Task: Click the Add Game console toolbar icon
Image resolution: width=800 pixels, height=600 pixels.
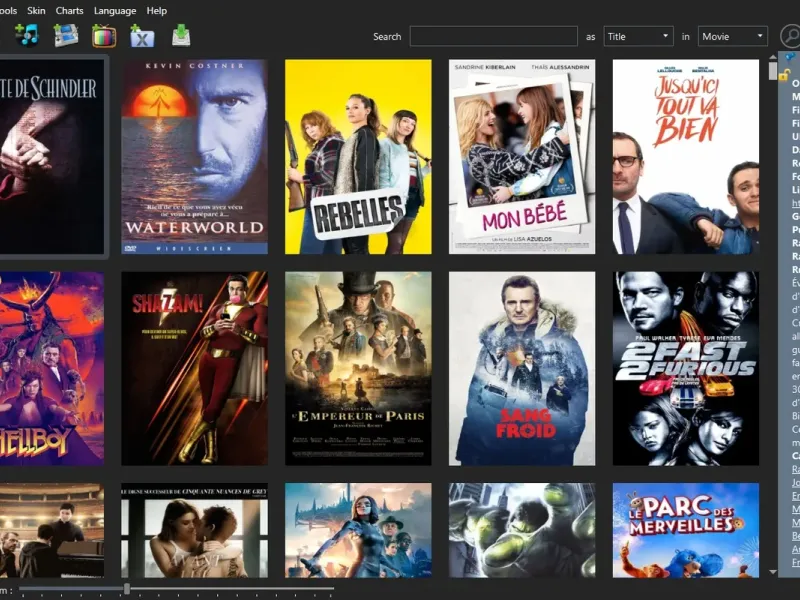Action: pos(66,36)
